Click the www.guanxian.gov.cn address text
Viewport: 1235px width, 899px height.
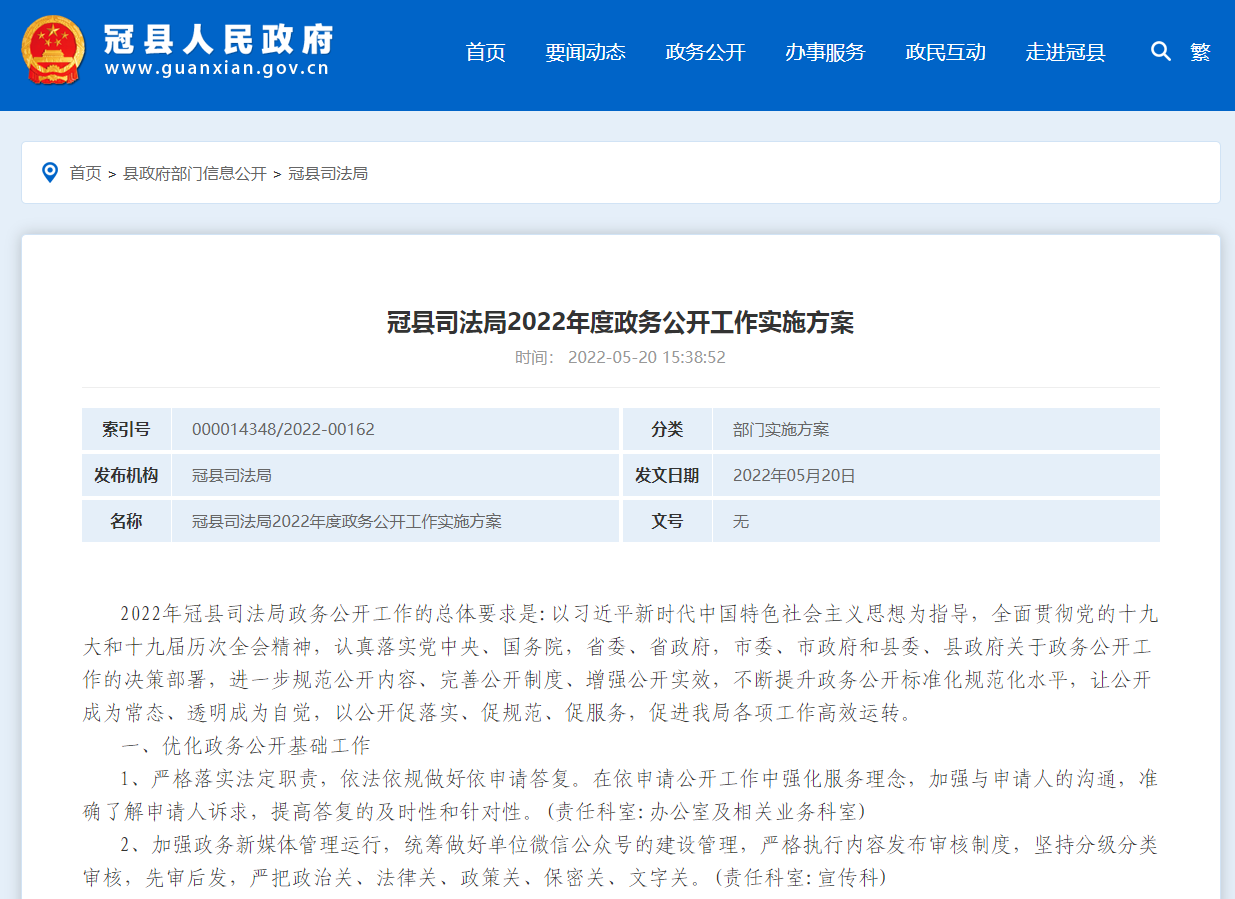coord(217,69)
